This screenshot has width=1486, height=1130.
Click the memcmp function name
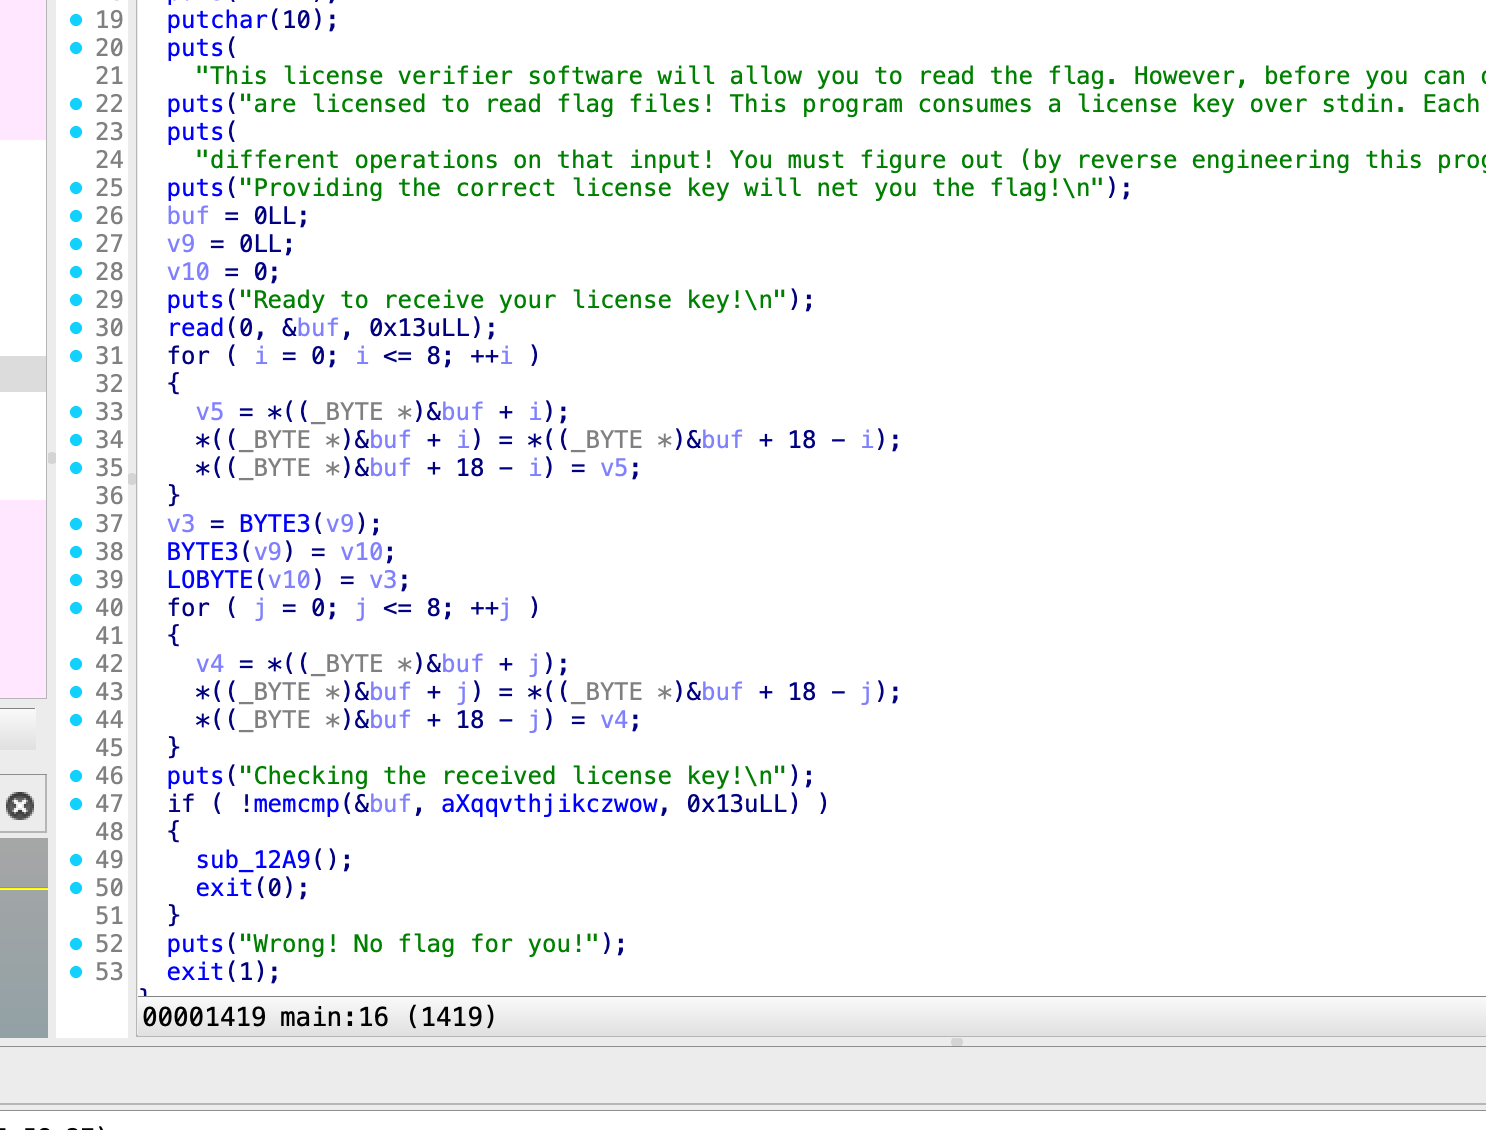(x=297, y=804)
